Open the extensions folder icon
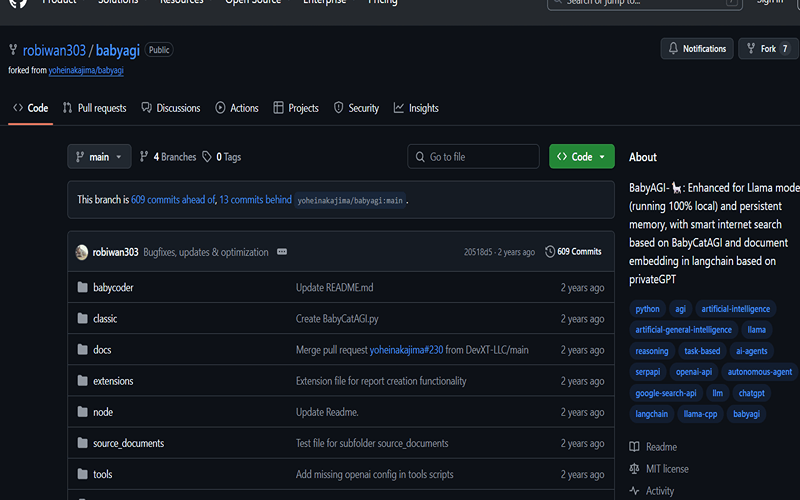The width and height of the screenshot is (800, 500). [82, 381]
